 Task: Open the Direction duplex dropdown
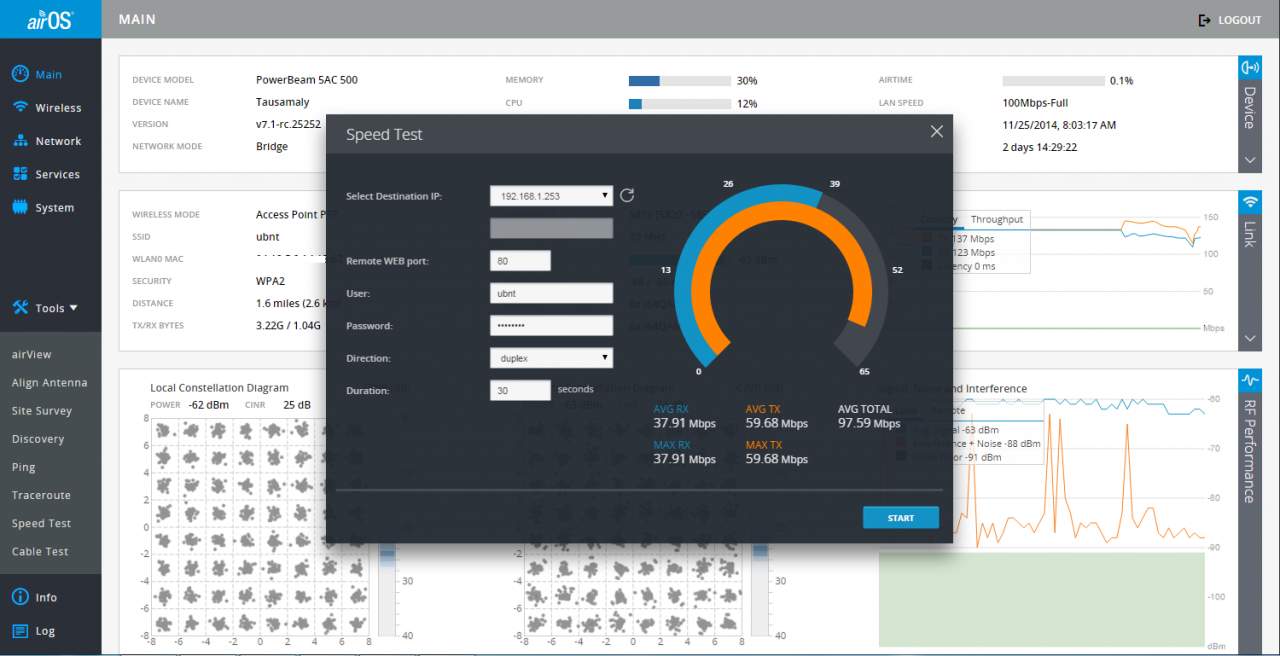click(551, 358)
